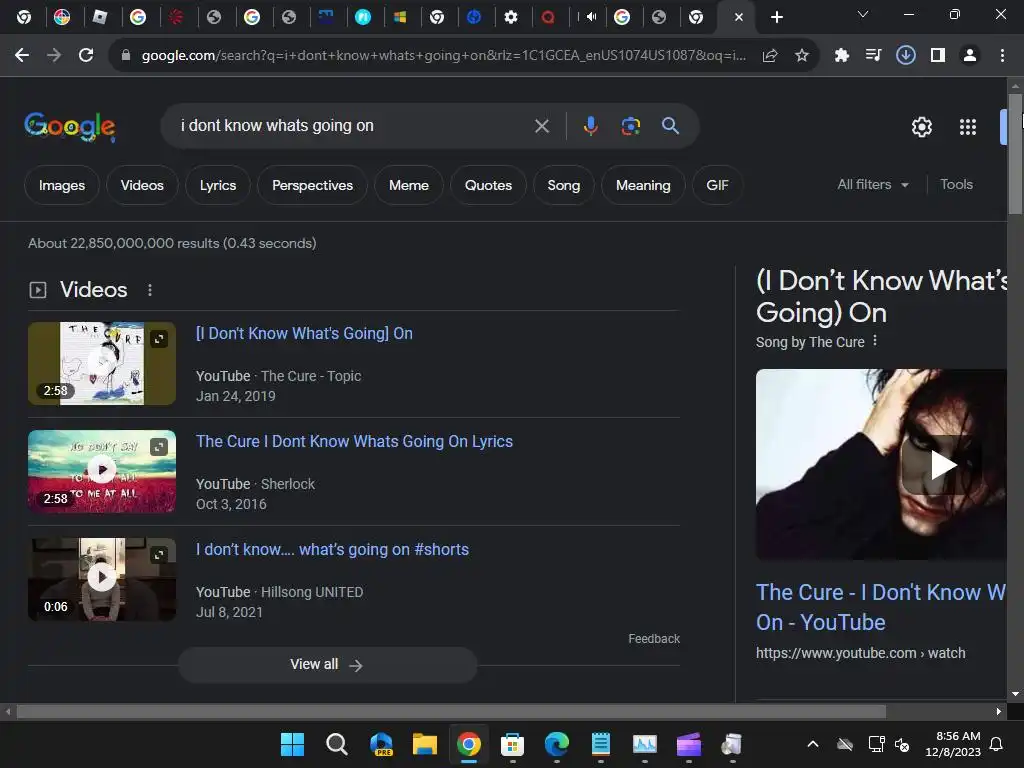The image size is (1024, 768).
Task: Expand preview of The Cure Topic video
Action: point(159,339)
